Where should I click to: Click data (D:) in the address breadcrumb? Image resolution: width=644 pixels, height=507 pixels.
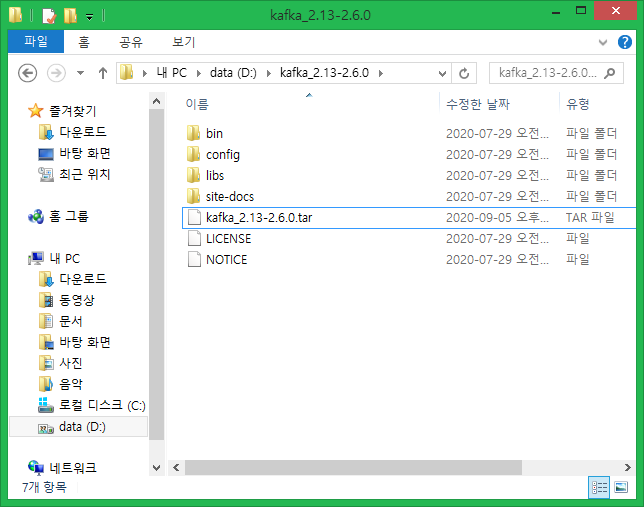(233, 73)
